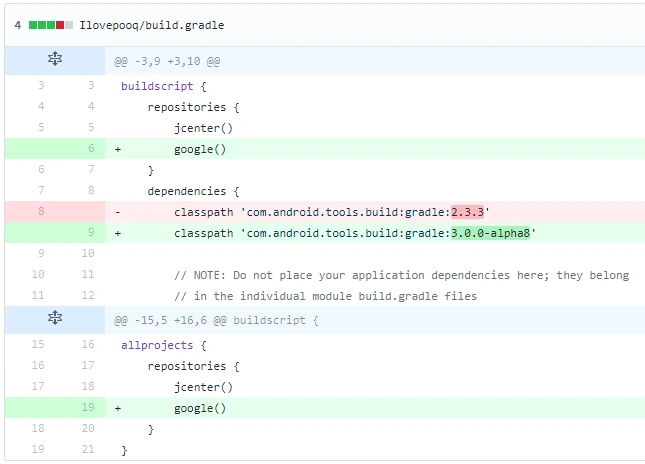The height and width of the screenshot is (464, 645).
Task: Expand hidden lines above allprojects block
Action: coord(55,318)
